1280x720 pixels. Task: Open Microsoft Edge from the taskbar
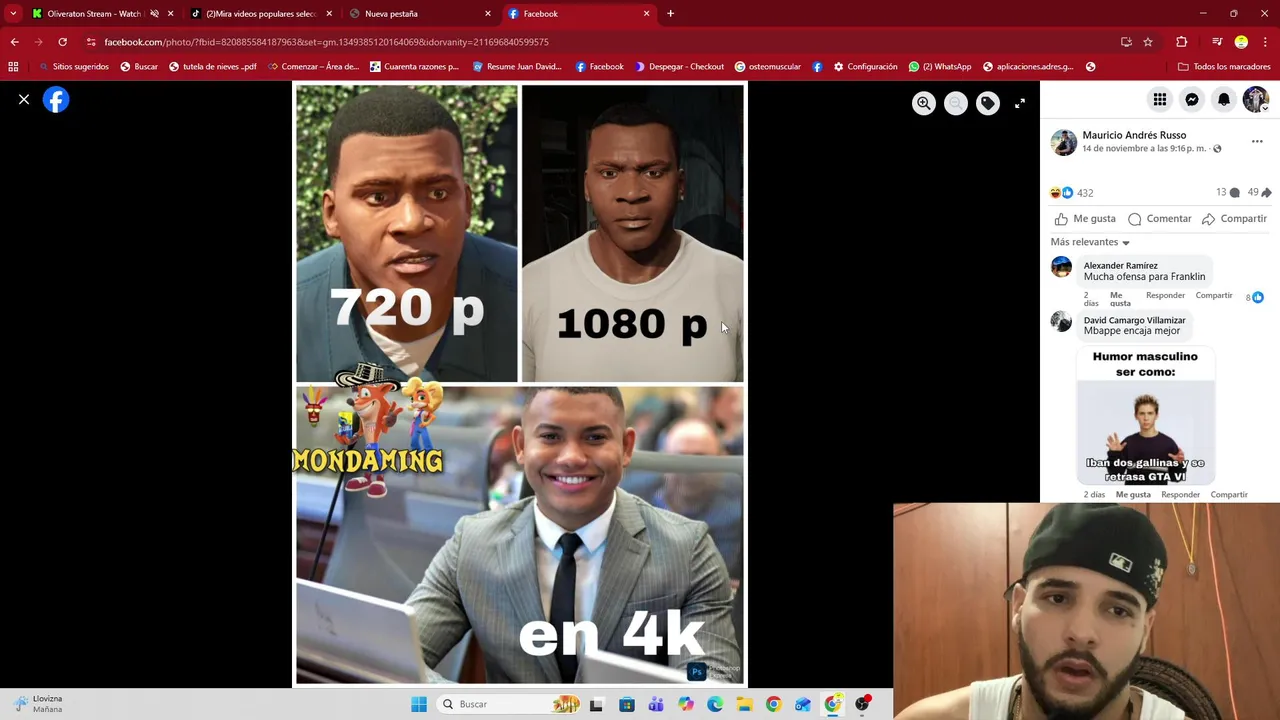point(715,704)
